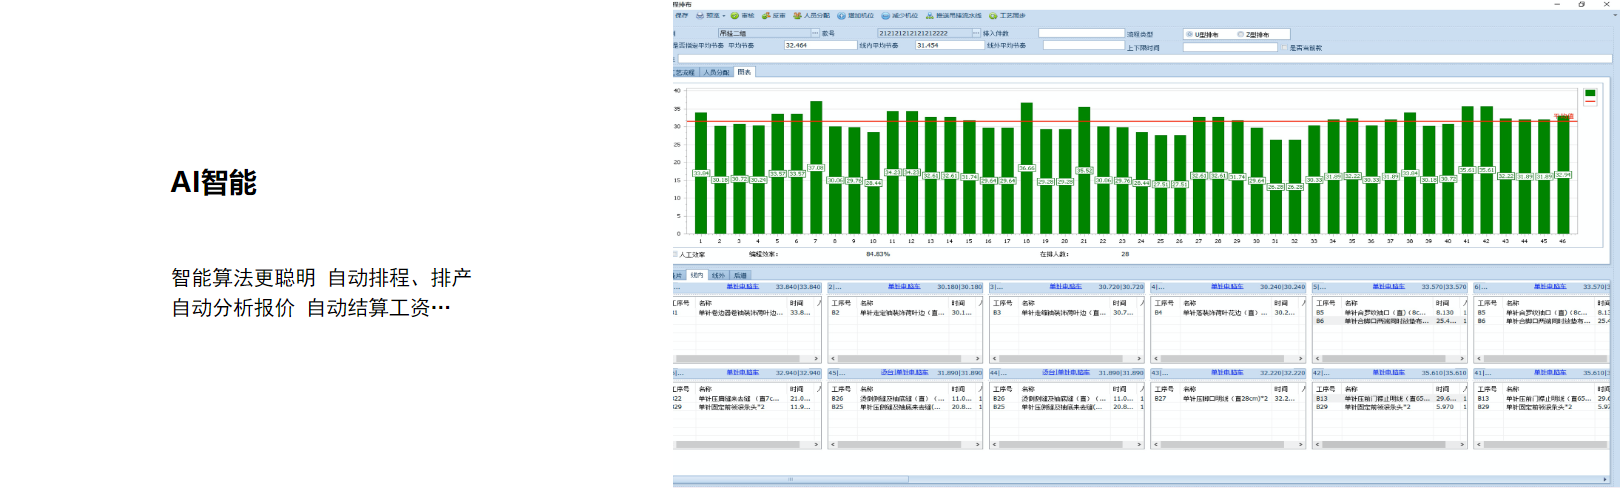Click the red line legend swatch on the chart

pyautogui.click(x=1590, y=101)
